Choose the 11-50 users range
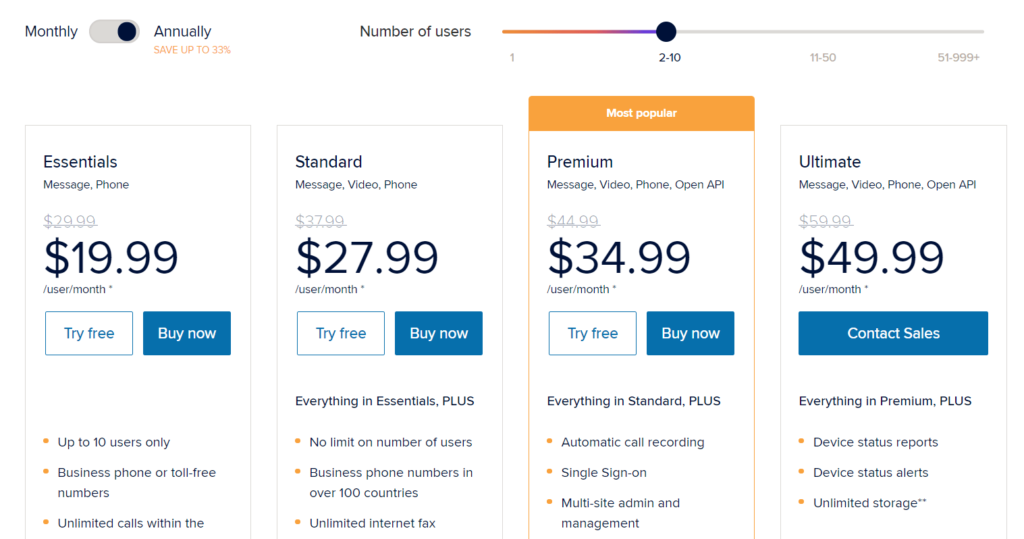This screenshot has width=1024, height=539. [822, 57]
